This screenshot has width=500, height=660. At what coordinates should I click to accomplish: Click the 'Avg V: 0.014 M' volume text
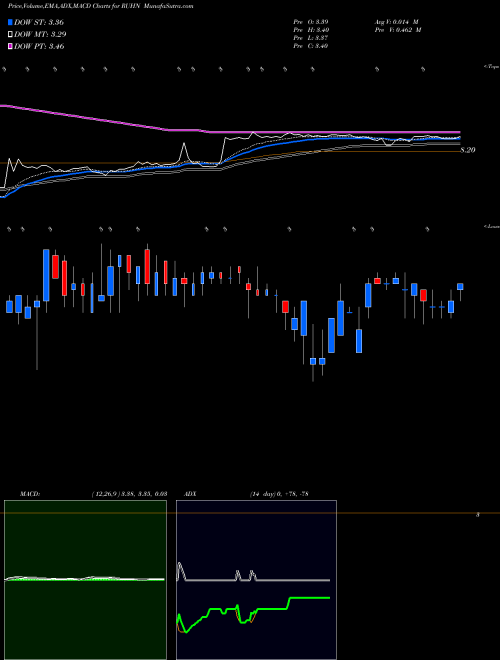pos(396,21)
